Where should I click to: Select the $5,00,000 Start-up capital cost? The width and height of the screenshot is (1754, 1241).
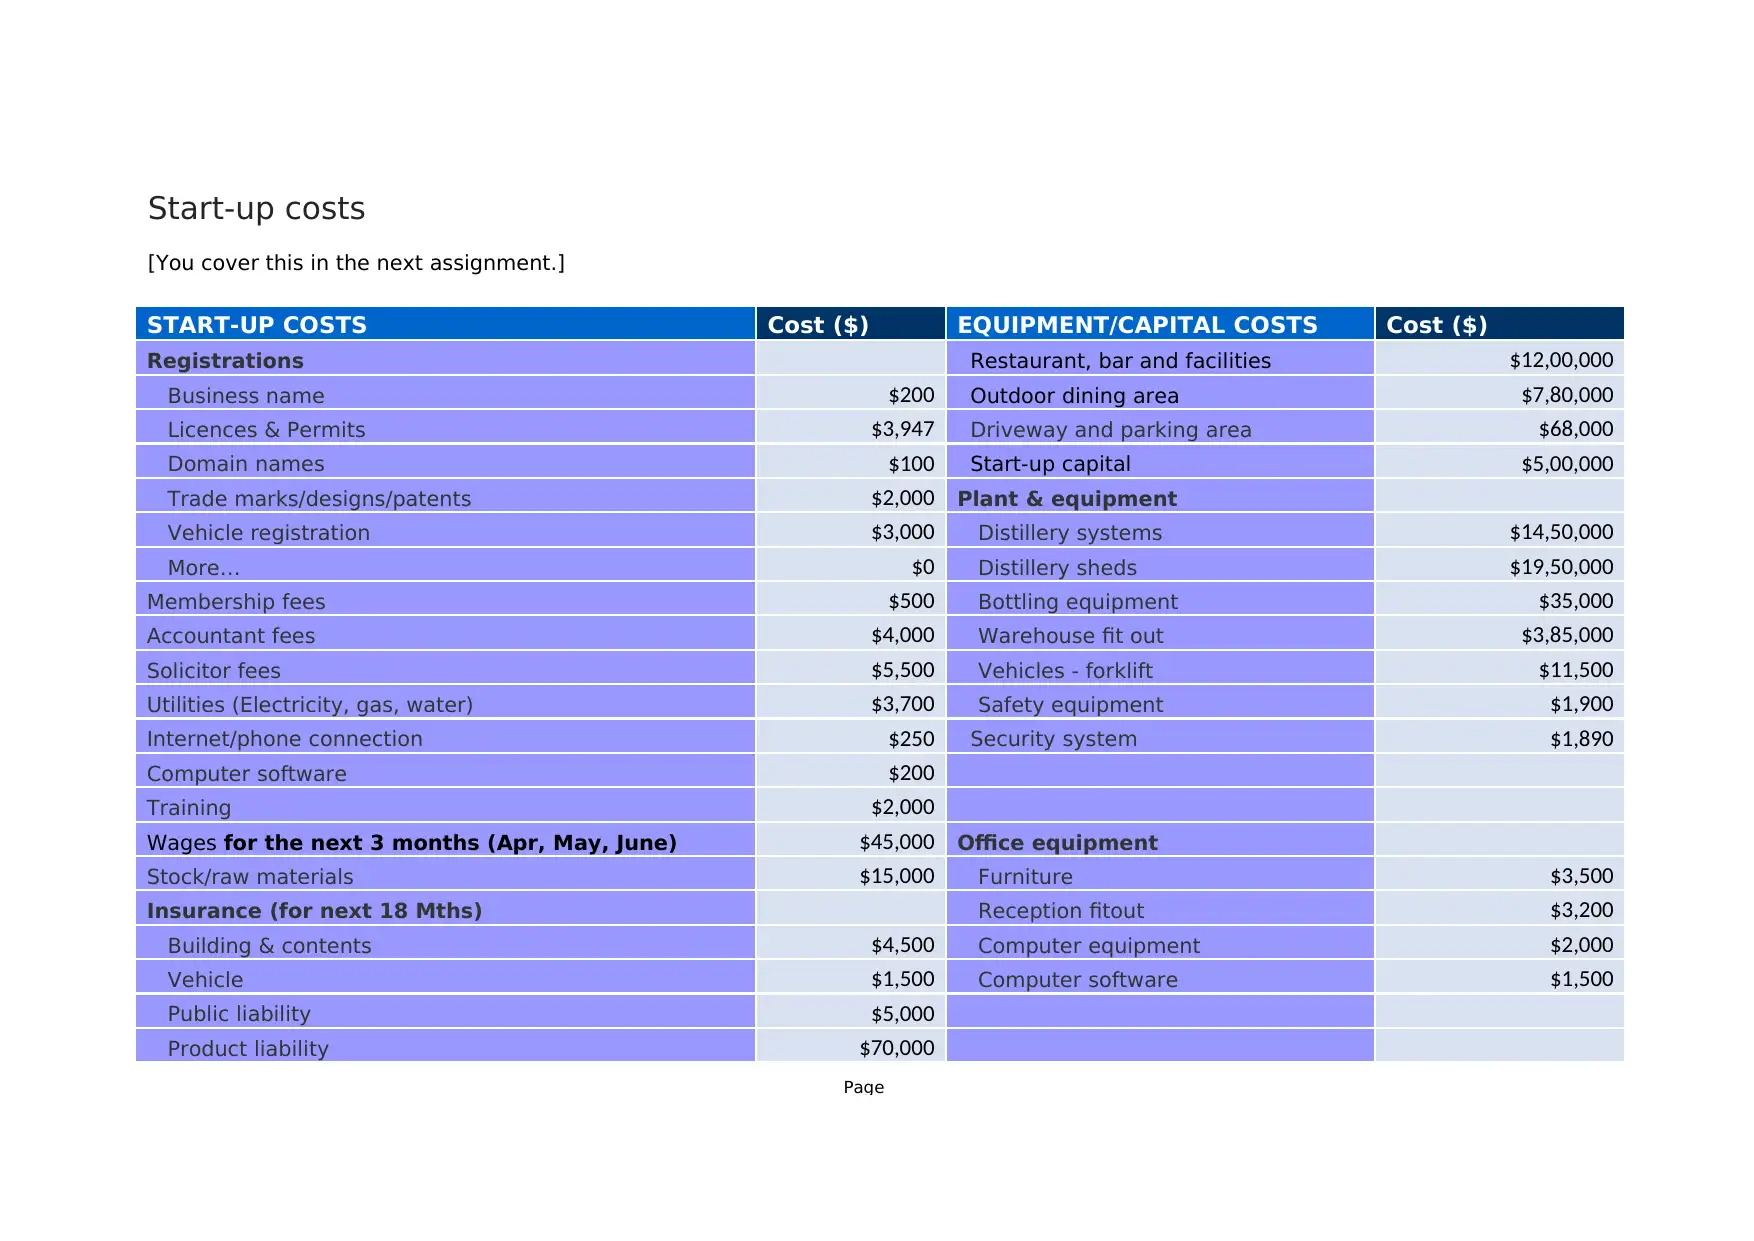click(x=1567, y=464)
